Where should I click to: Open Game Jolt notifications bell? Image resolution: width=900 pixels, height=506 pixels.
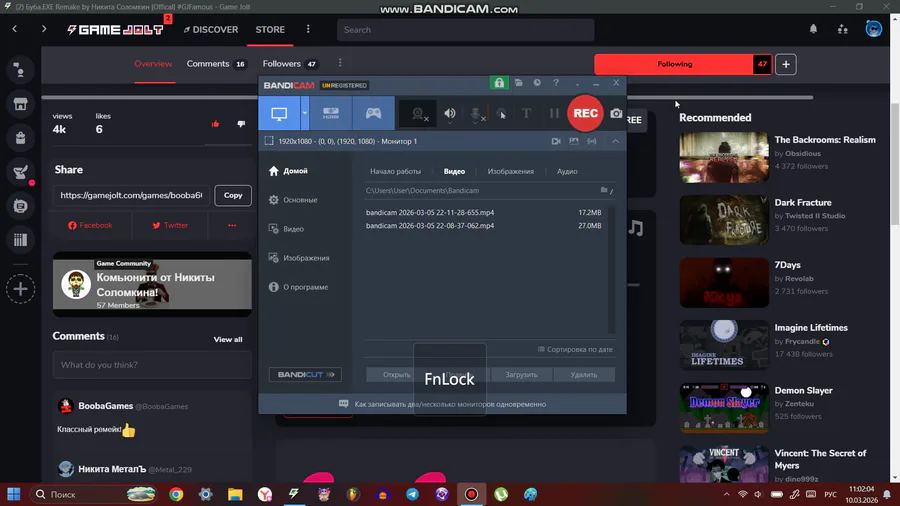point(813,29)
